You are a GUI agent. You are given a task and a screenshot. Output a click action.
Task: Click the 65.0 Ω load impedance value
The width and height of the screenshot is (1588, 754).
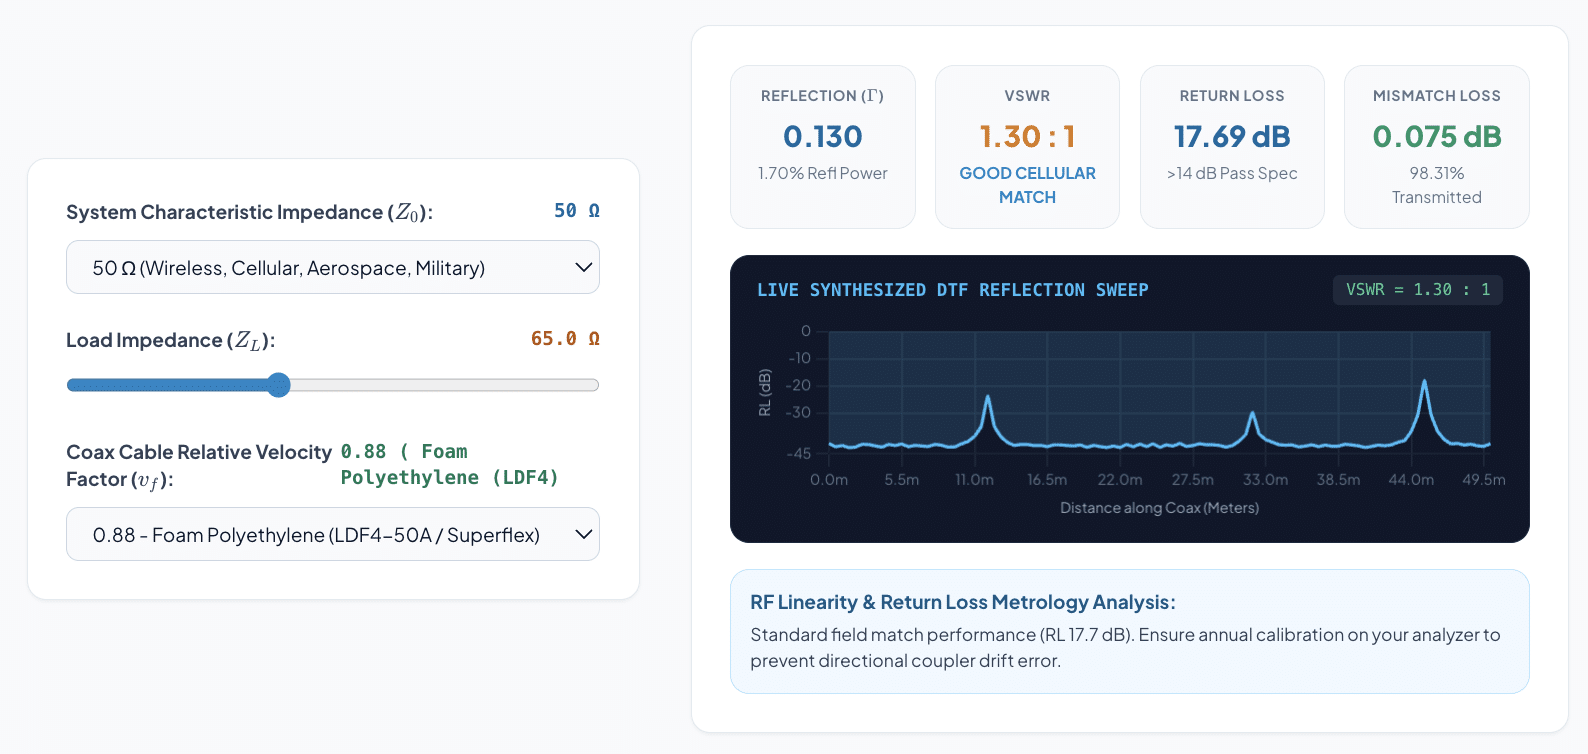point(565,339)
